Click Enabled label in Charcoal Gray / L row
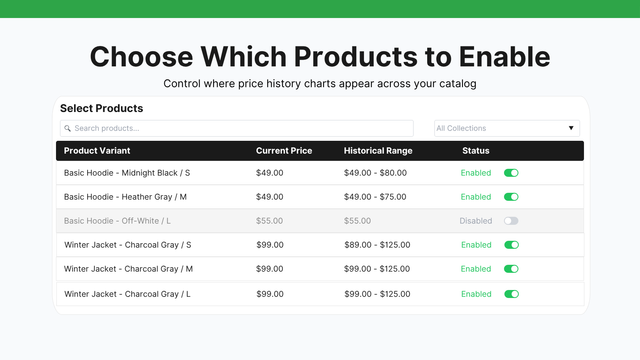640x360 pixels. coord(476,294)
